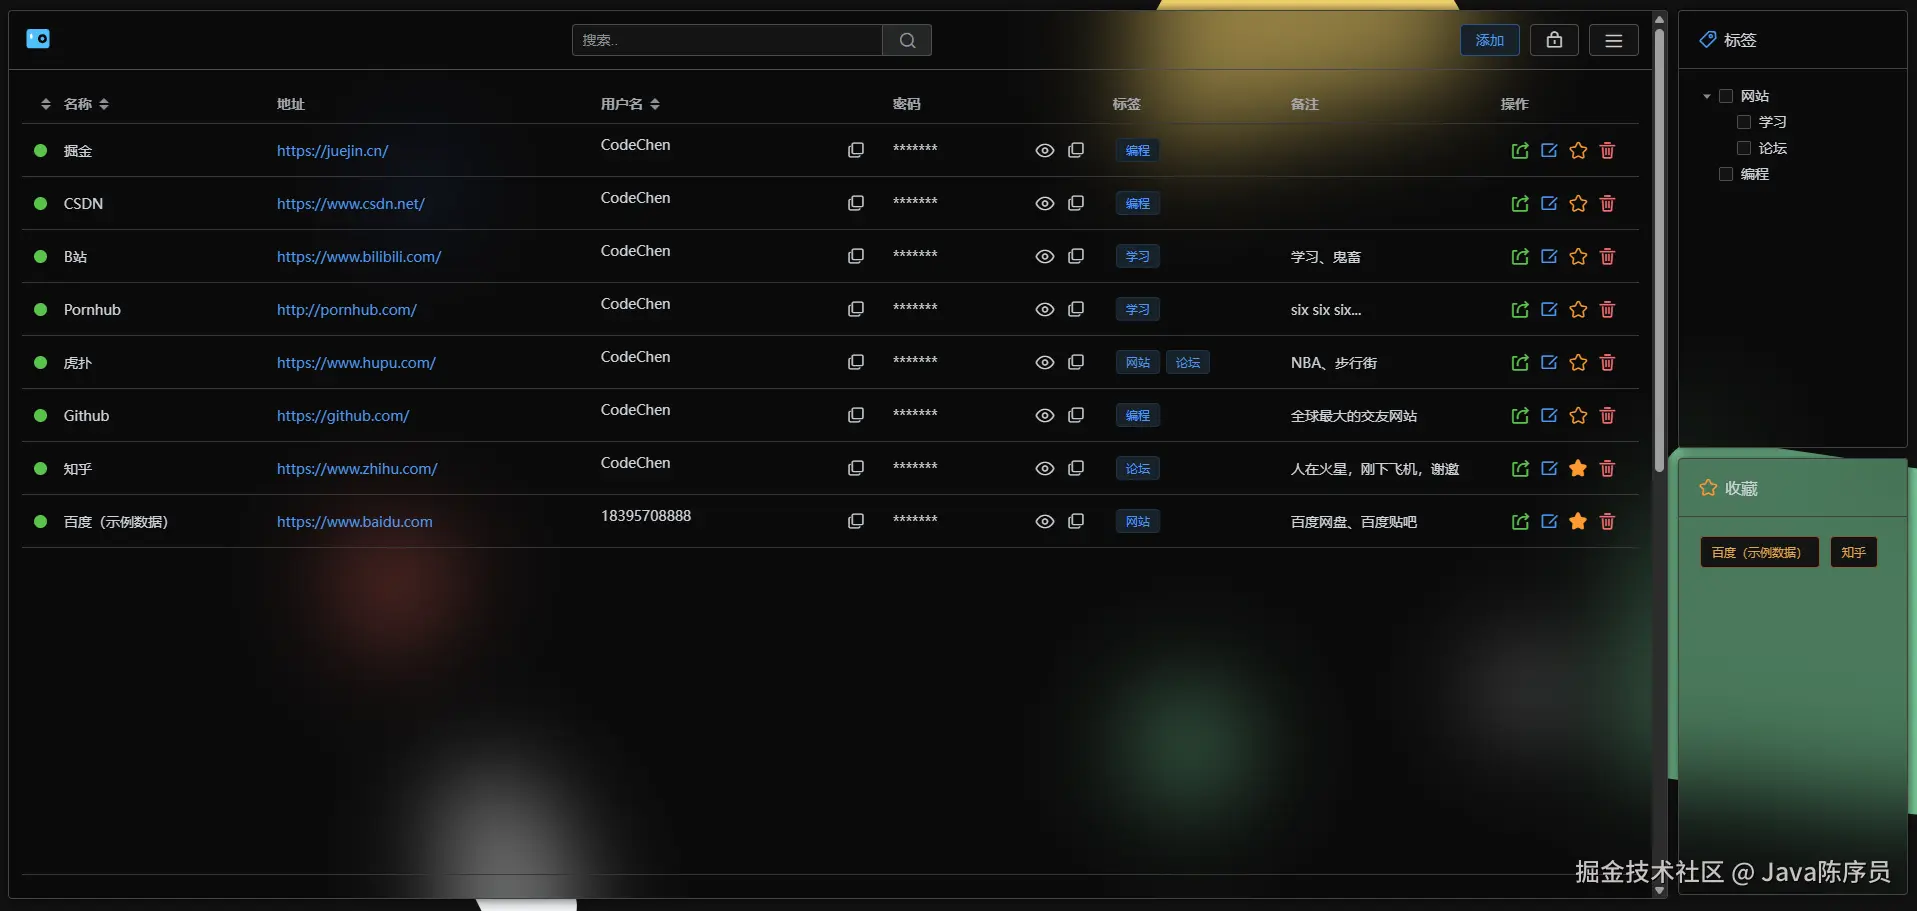This screenshot has height=911, width=1917.
Task: Copy username in the 掘金 row
Action: (x=856, y=150)
